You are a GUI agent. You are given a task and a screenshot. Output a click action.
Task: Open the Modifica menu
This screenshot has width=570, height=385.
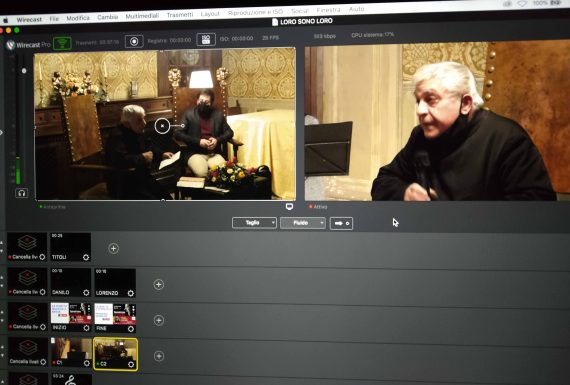click(78, 18)
